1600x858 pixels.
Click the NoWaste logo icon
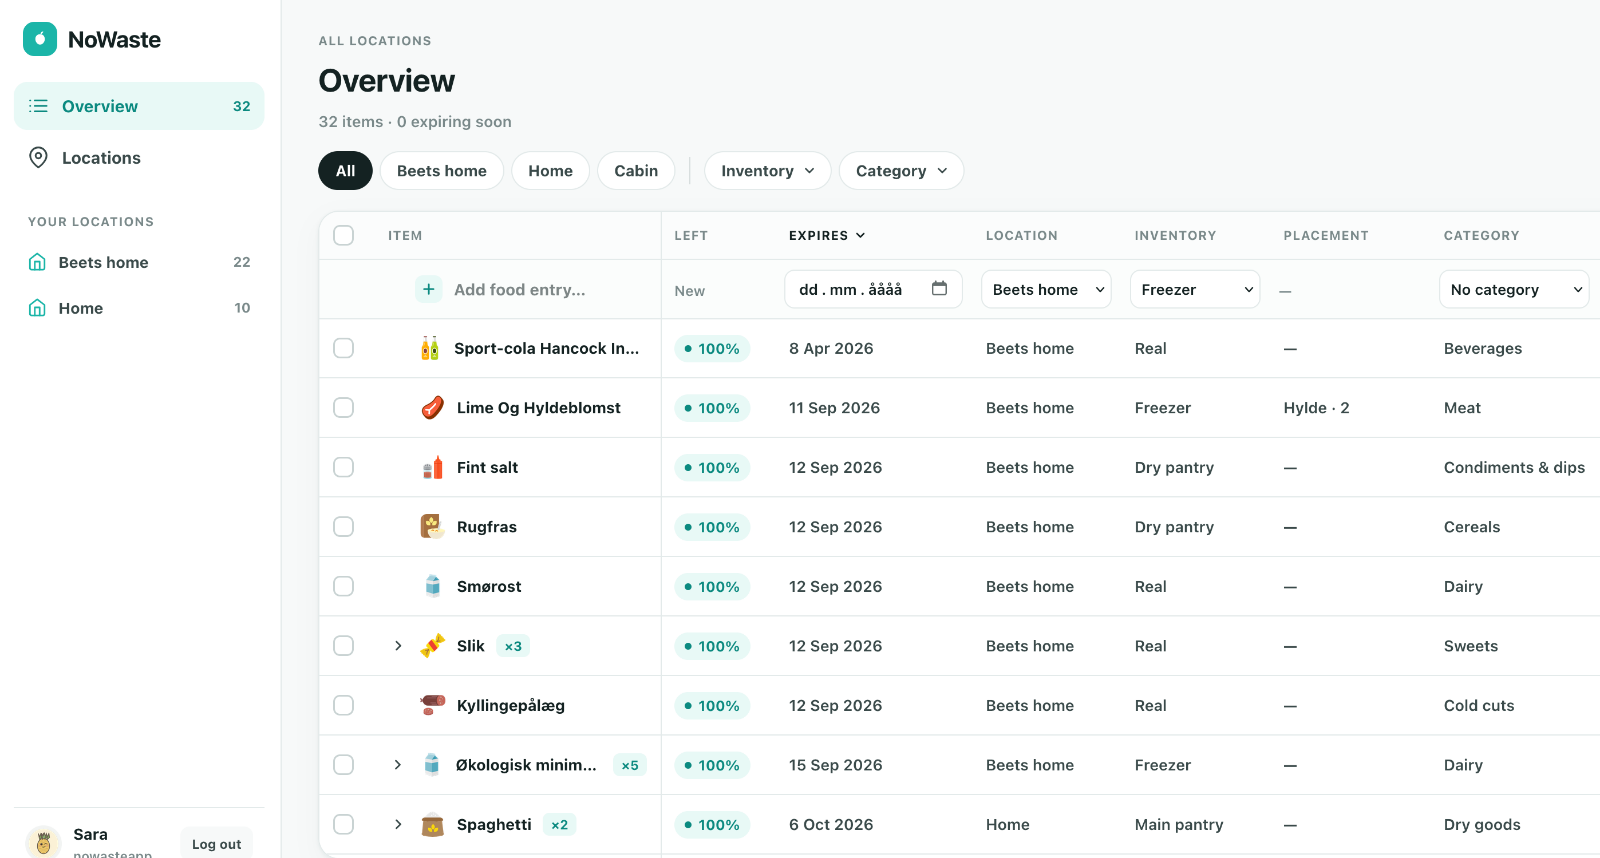[40, 39]
